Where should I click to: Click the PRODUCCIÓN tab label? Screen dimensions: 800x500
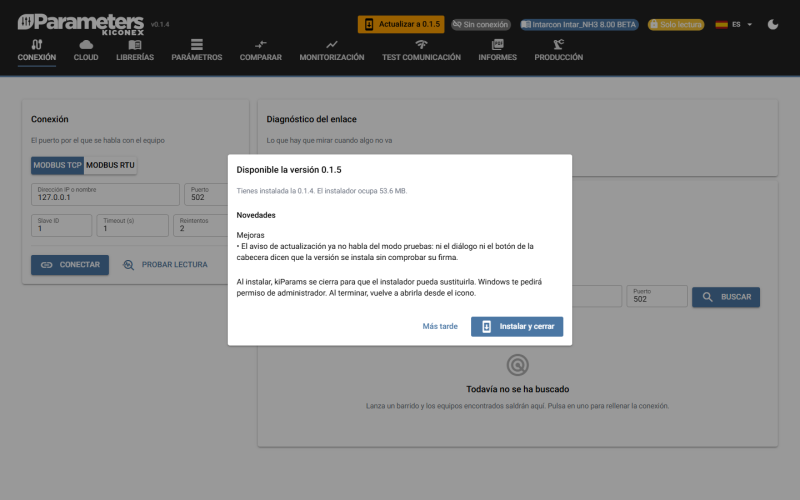click(559, 58)
